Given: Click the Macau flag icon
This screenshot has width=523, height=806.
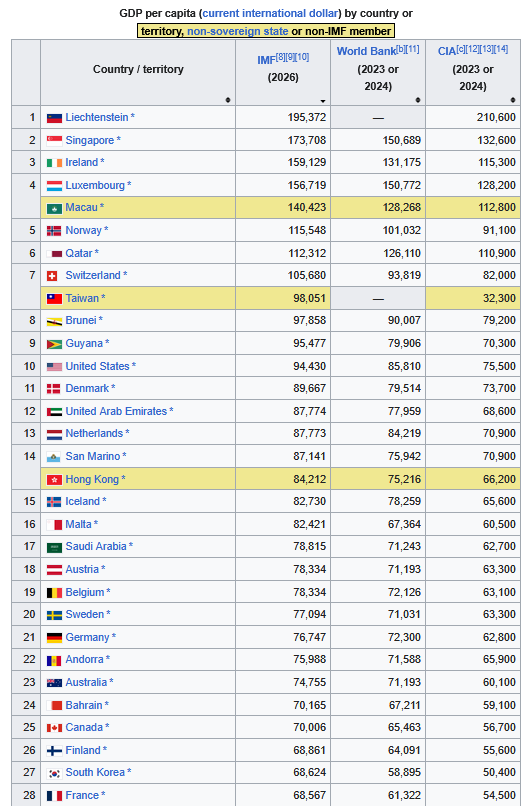Looking at the screenshot, I should click(54, 208).
